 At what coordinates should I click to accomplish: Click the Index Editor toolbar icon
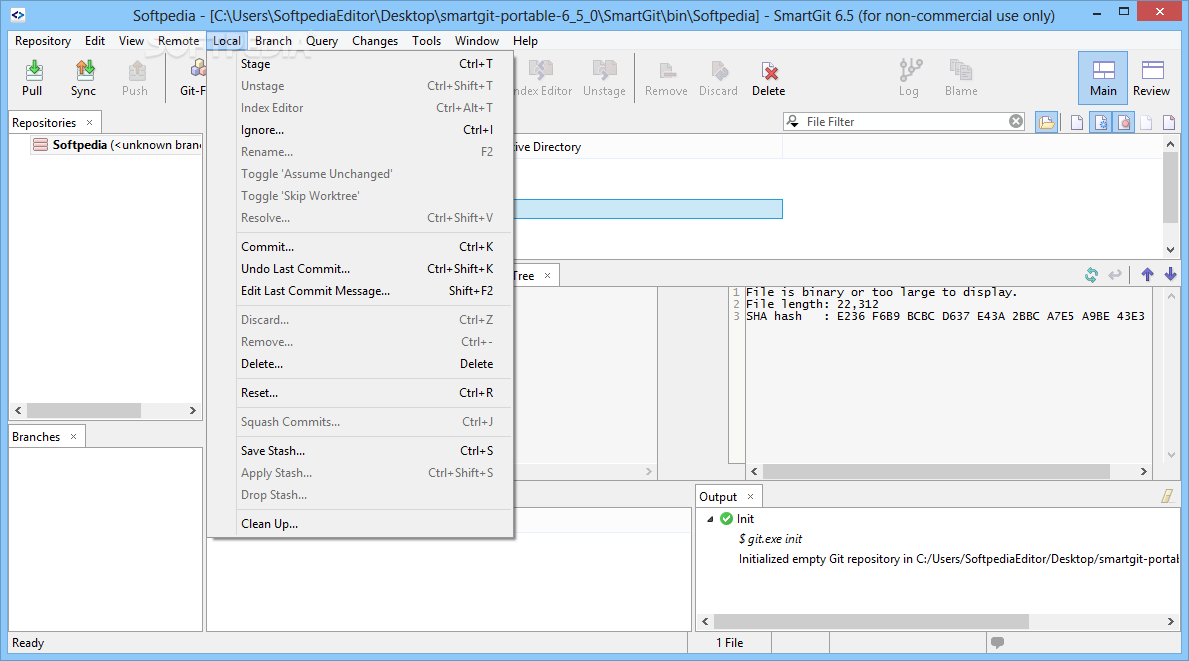coord(542,78)
